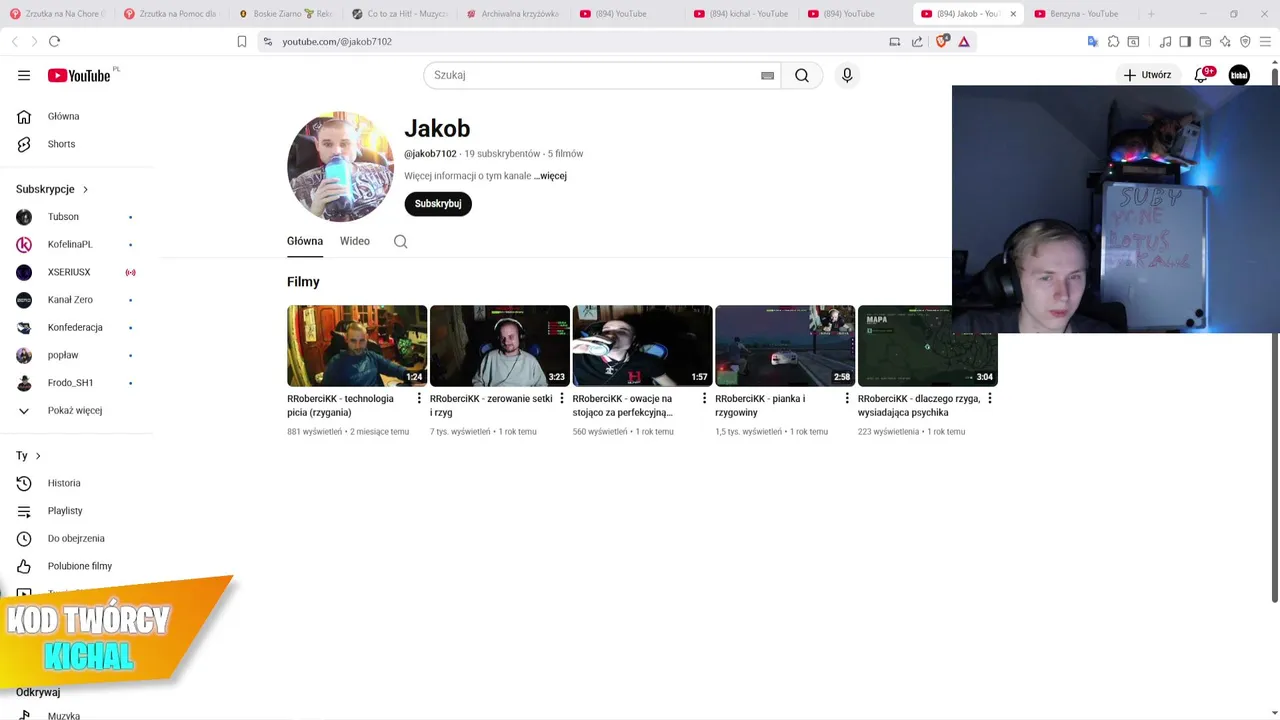The width and height of the screenshot is (1280, 720).
Task: Open the Brave Shields lion icon
Action: (942, 41)
